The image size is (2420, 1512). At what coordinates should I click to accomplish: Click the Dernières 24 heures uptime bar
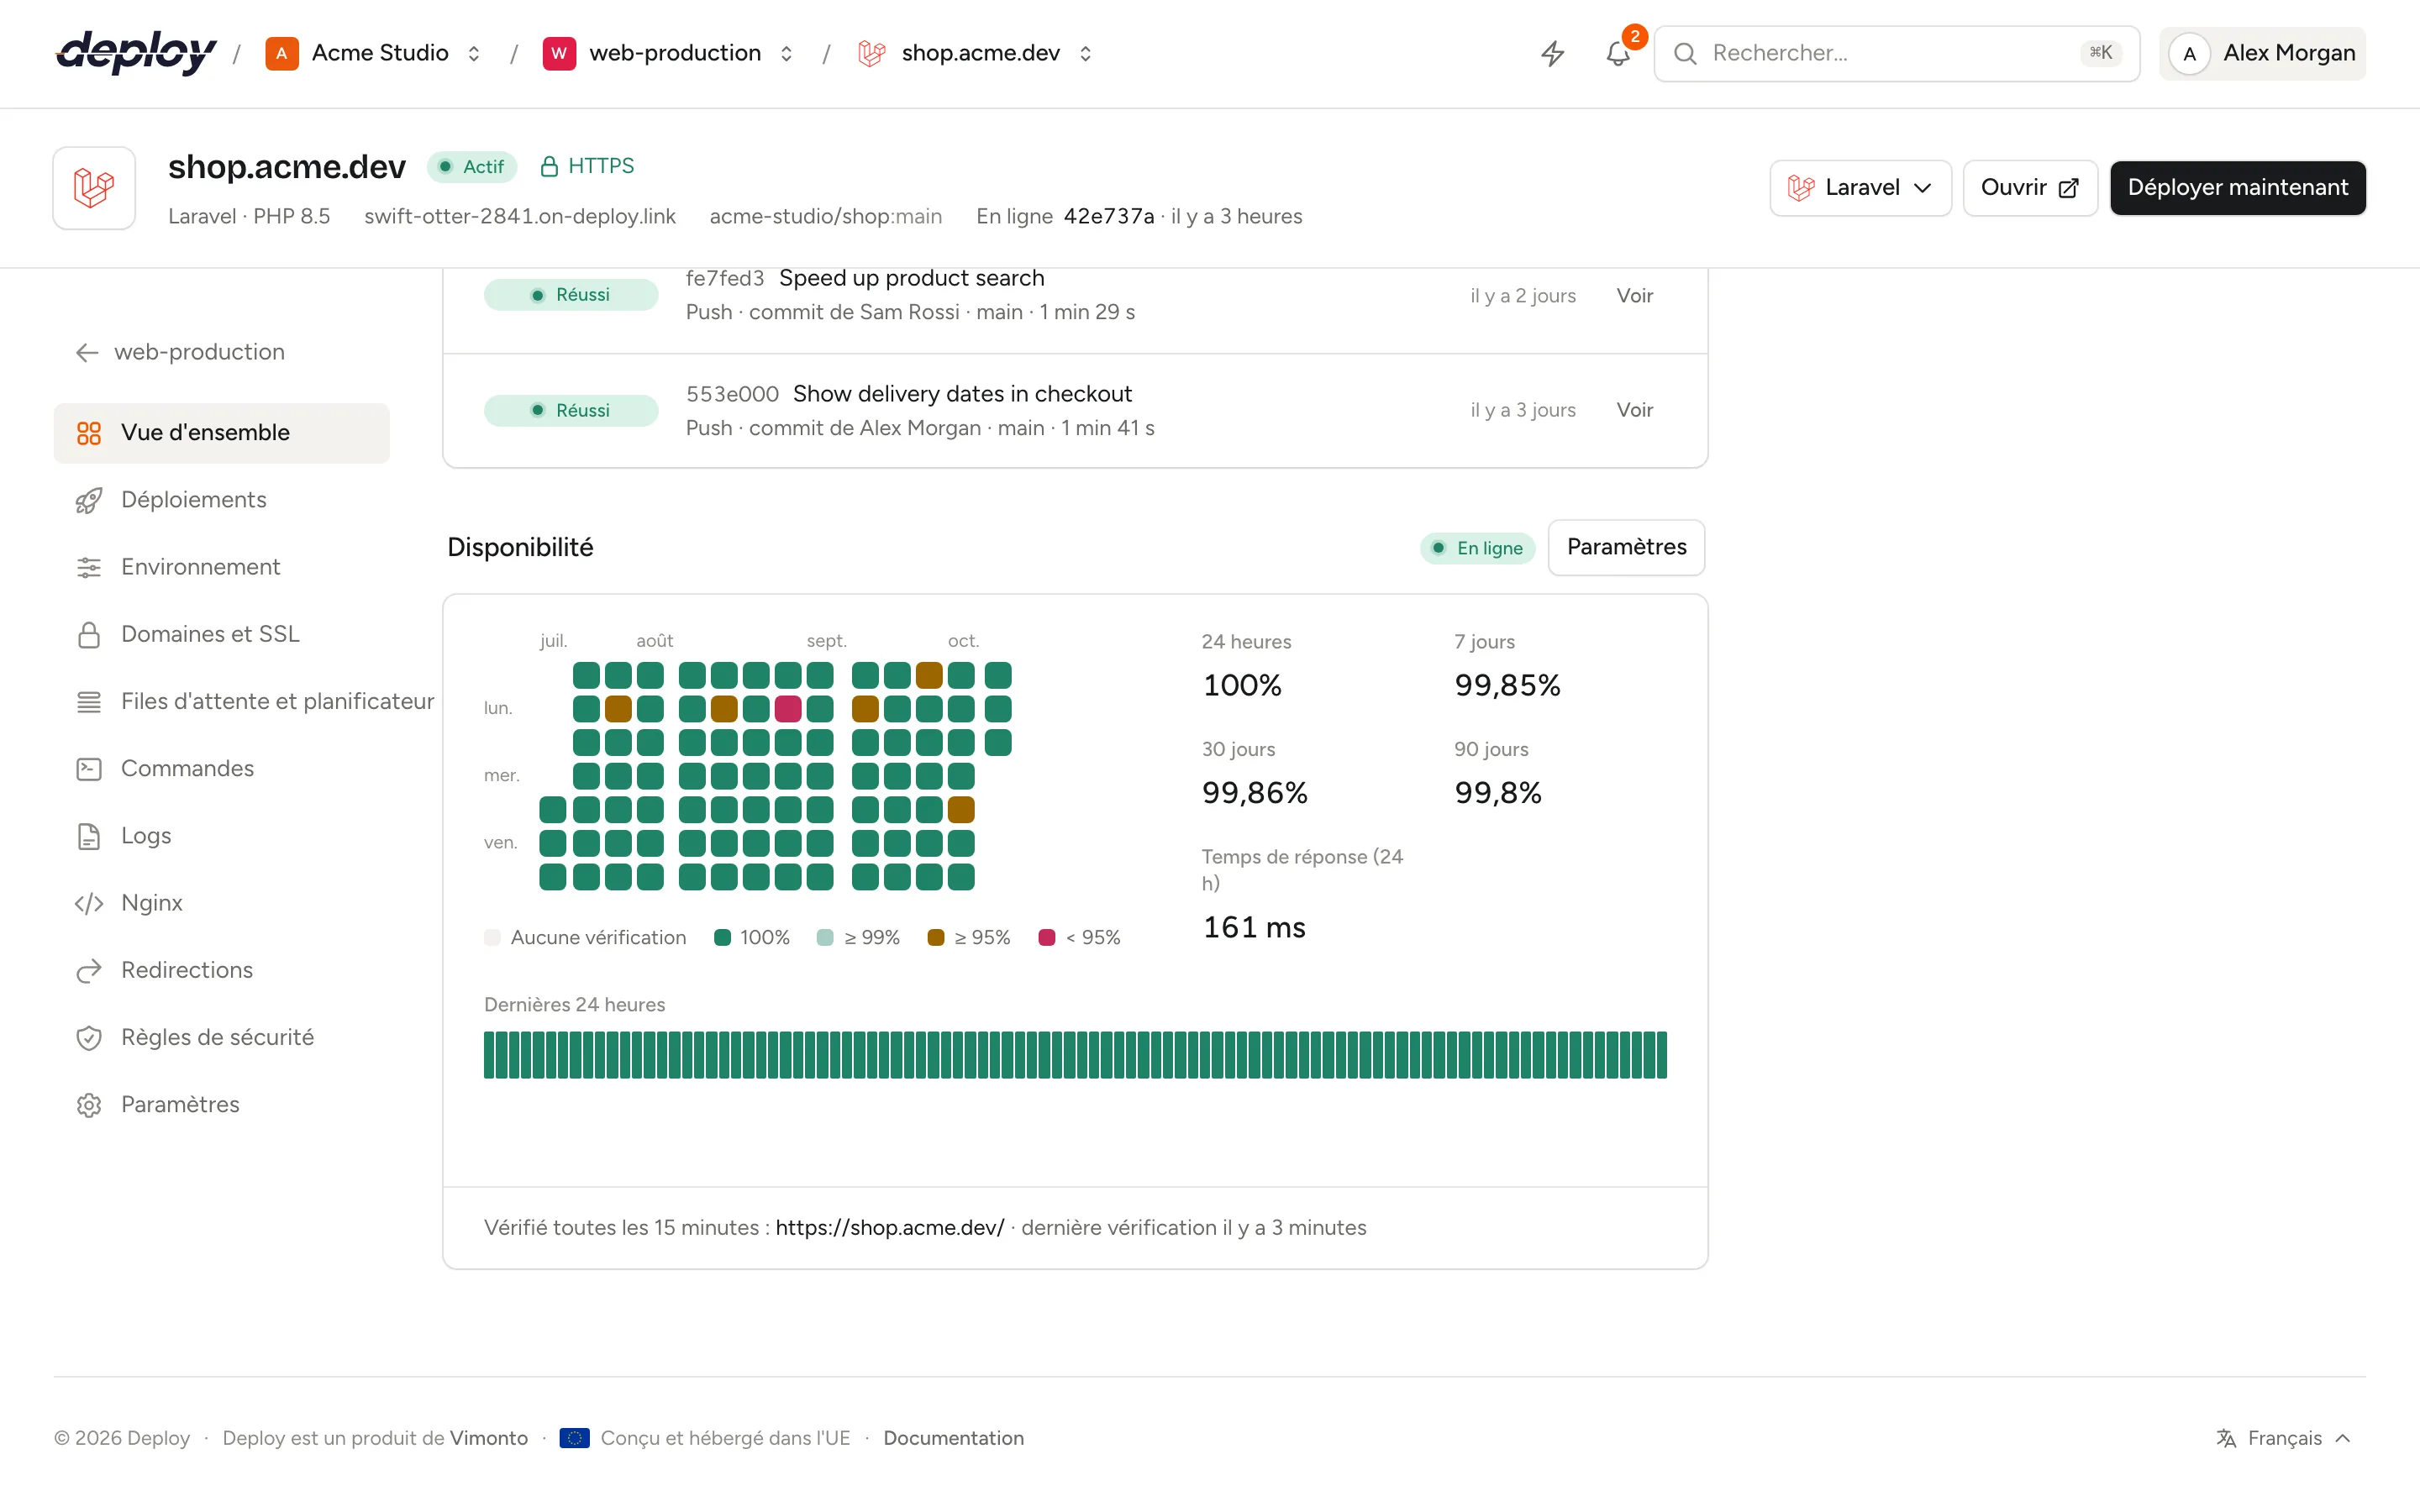click(x=1075, y=1055)
